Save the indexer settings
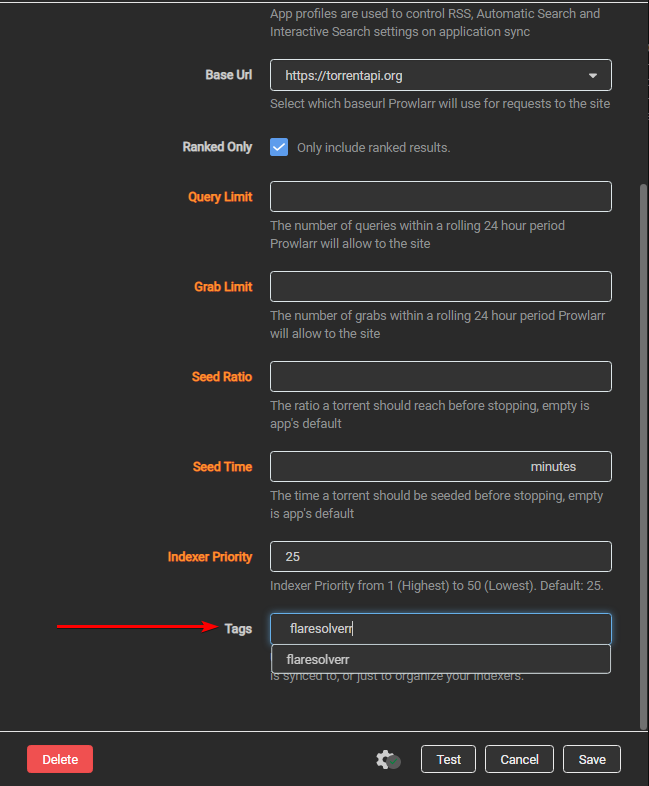Viewport: 649px width, 786px height. point(592,759)
